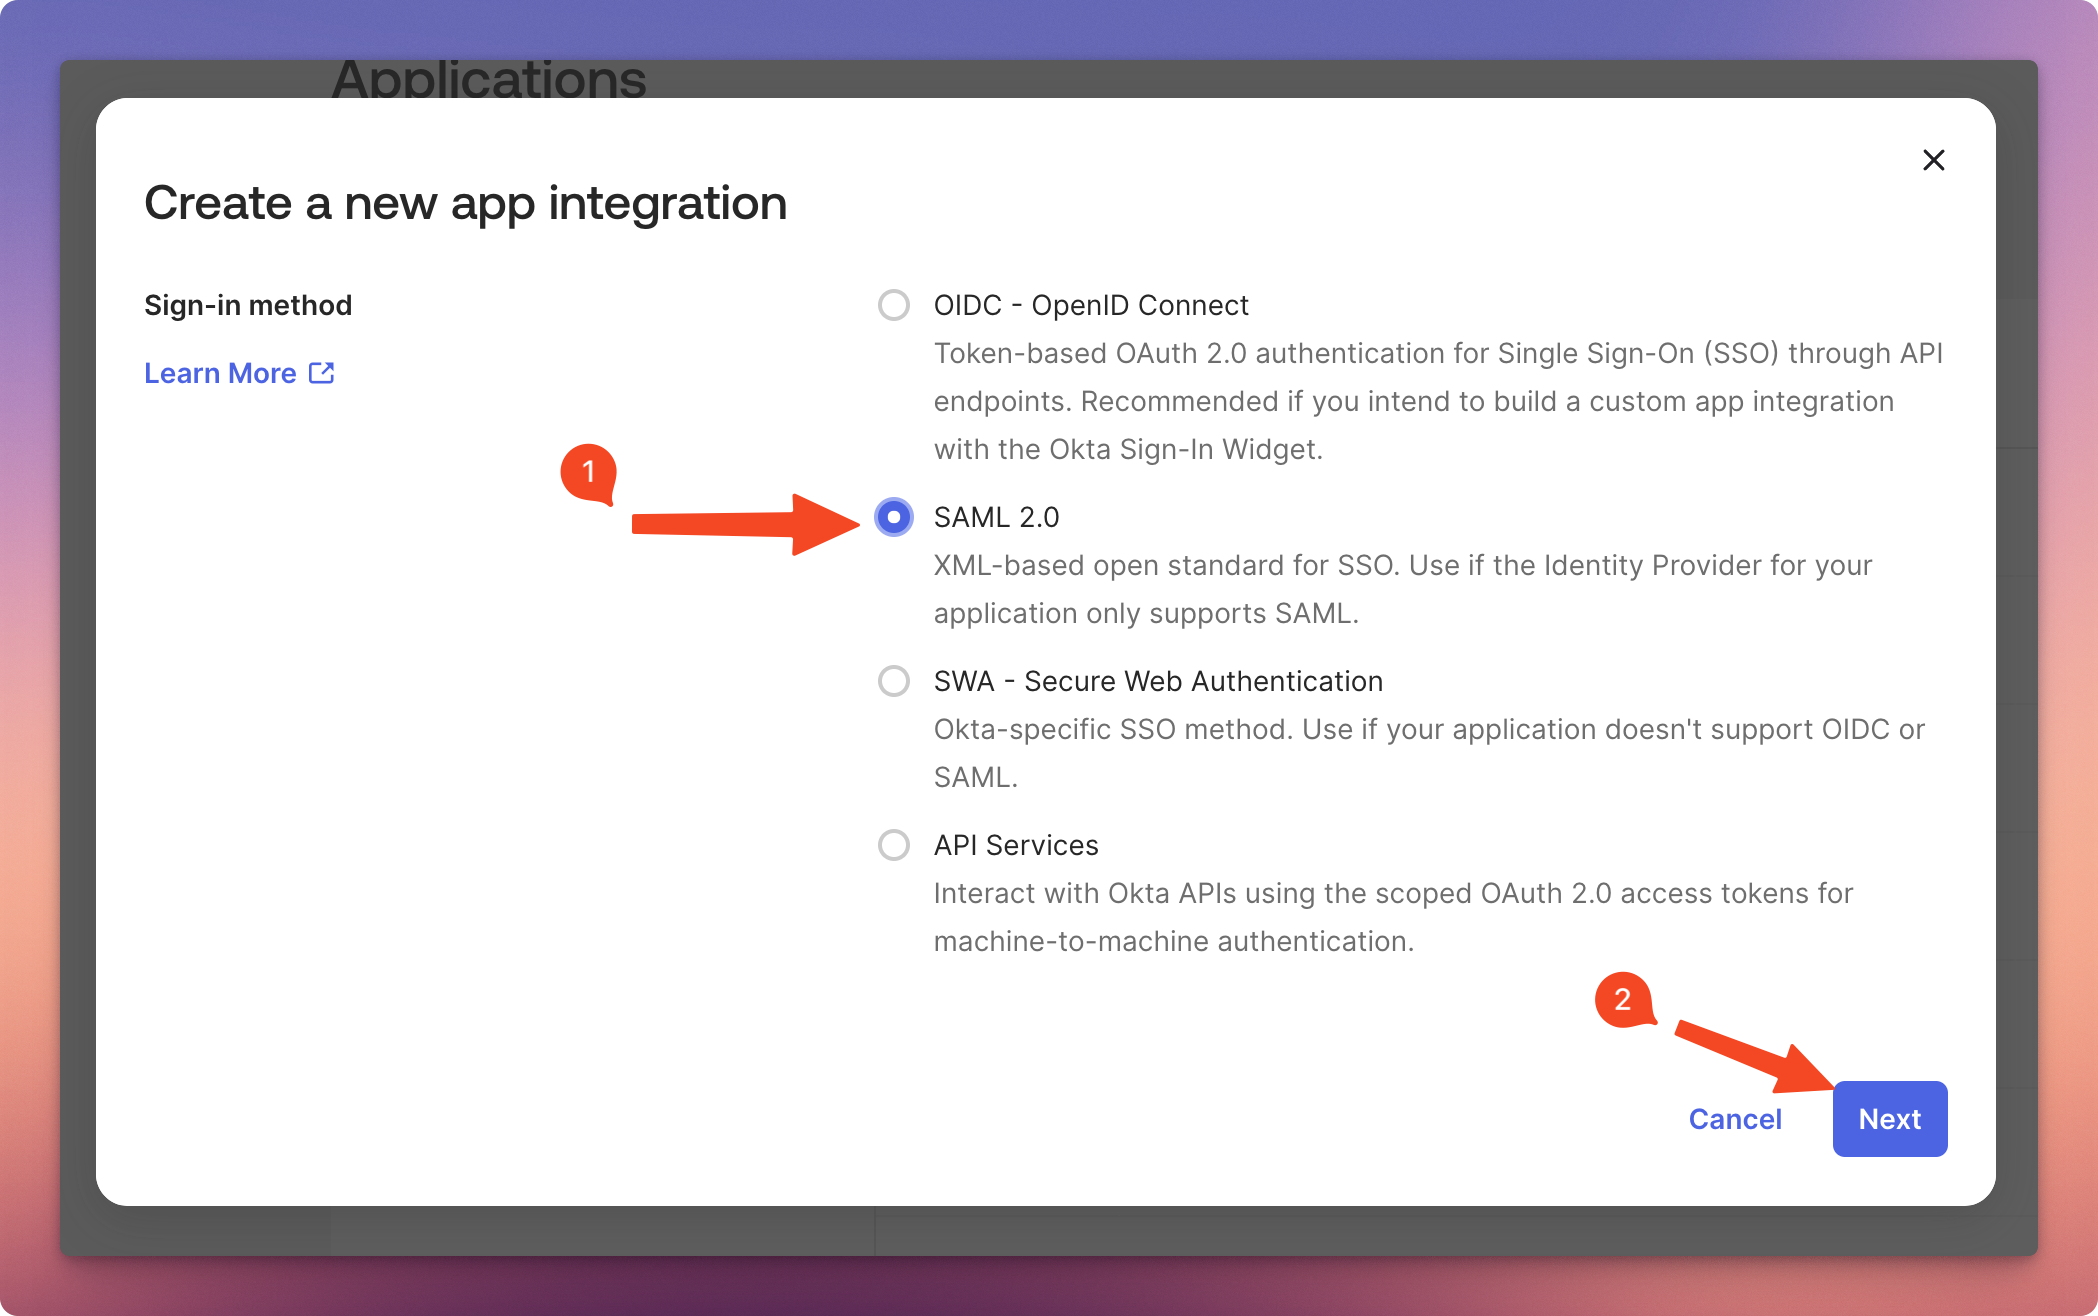The image size is (2098, 1316).
Task: Click the SWA - Secure Web Authentication label
Action: coord(1157,681)
